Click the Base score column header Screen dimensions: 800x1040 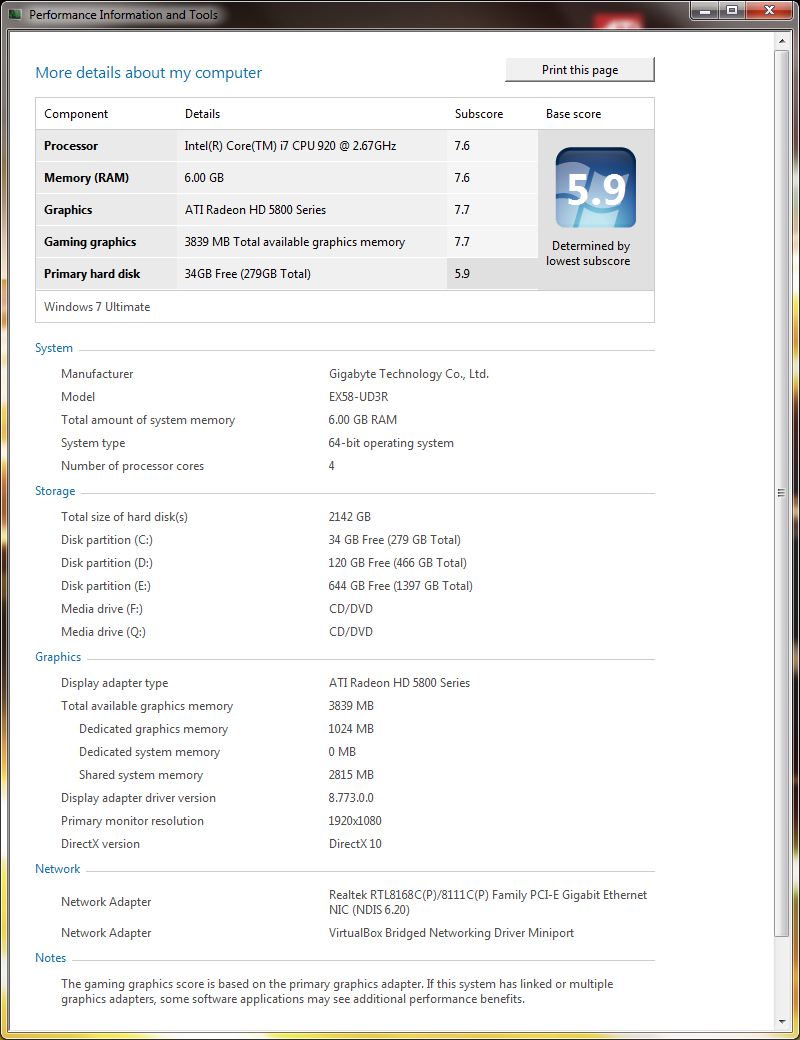573,114
